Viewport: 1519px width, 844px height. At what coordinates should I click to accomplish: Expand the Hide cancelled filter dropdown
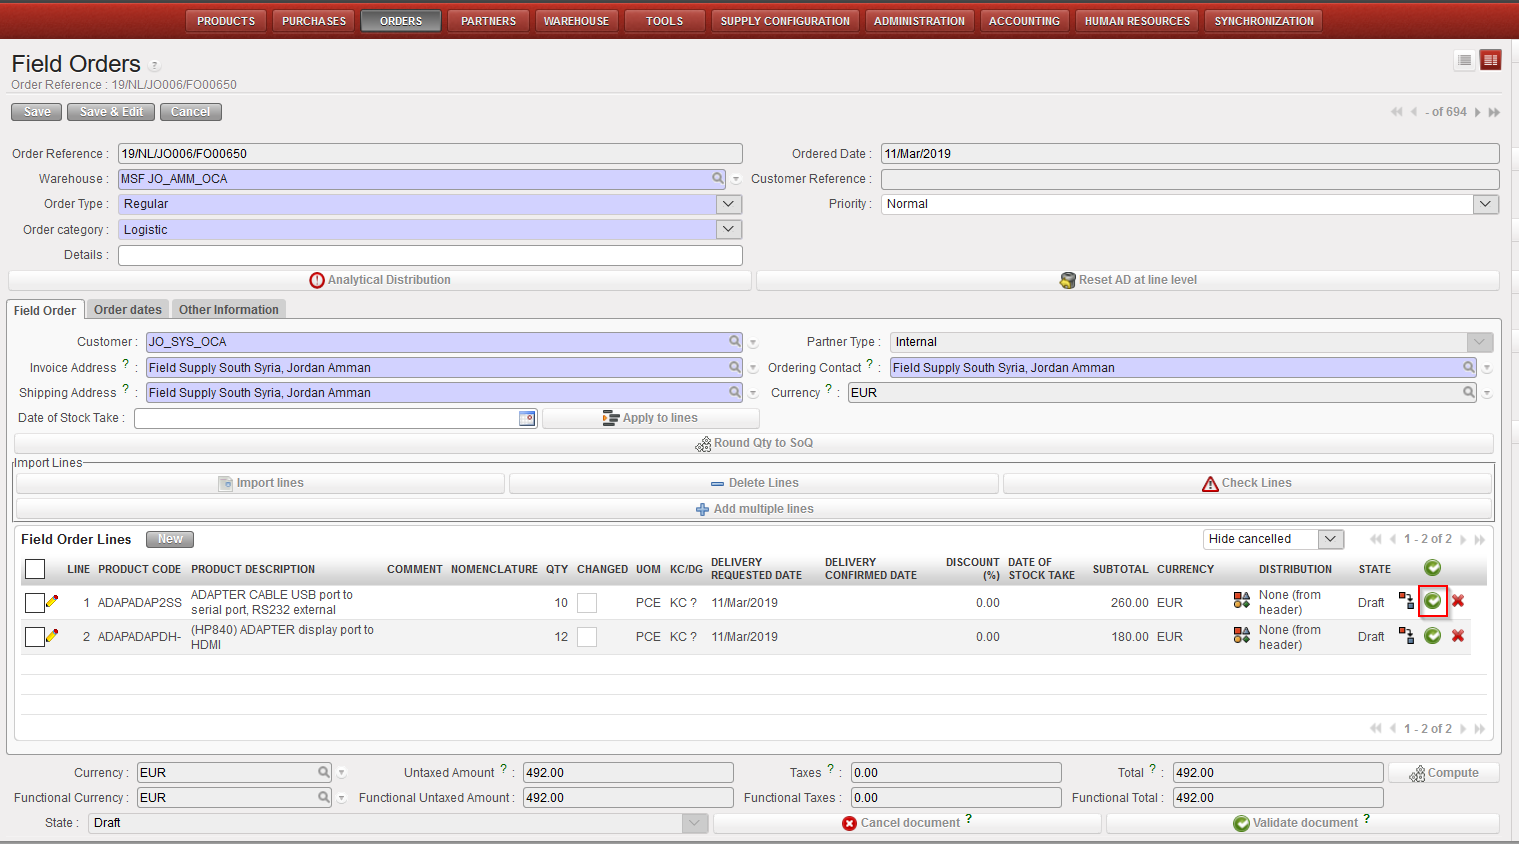point(1330,539)
